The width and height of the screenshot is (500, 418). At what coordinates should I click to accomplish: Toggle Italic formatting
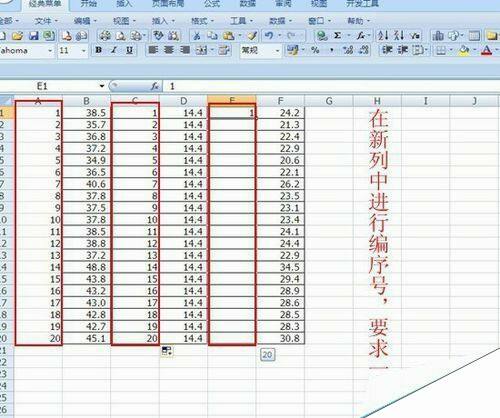[114, 50]
